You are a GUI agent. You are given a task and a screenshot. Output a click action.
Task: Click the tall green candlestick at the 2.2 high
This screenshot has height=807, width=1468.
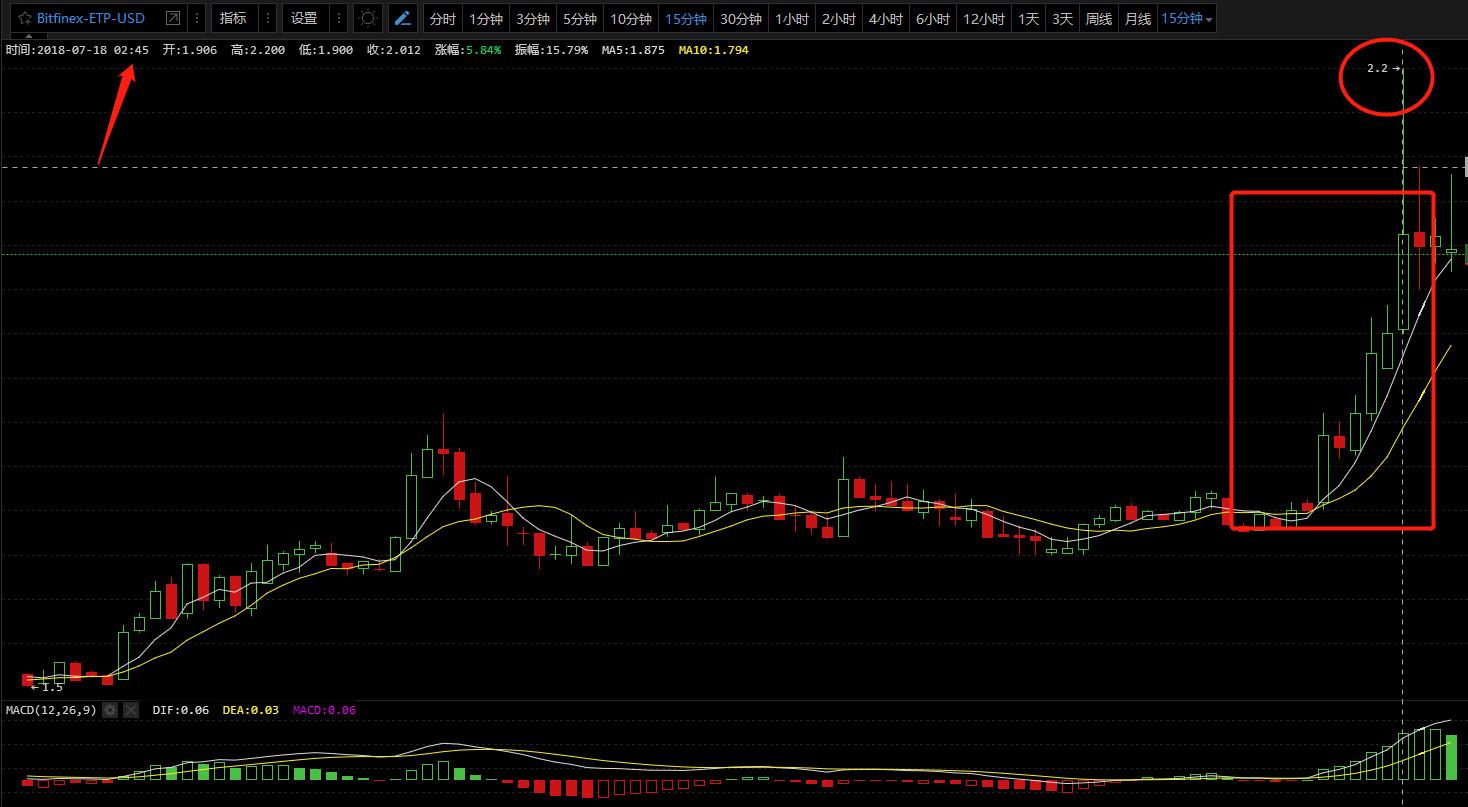[x=1403, y=280]
